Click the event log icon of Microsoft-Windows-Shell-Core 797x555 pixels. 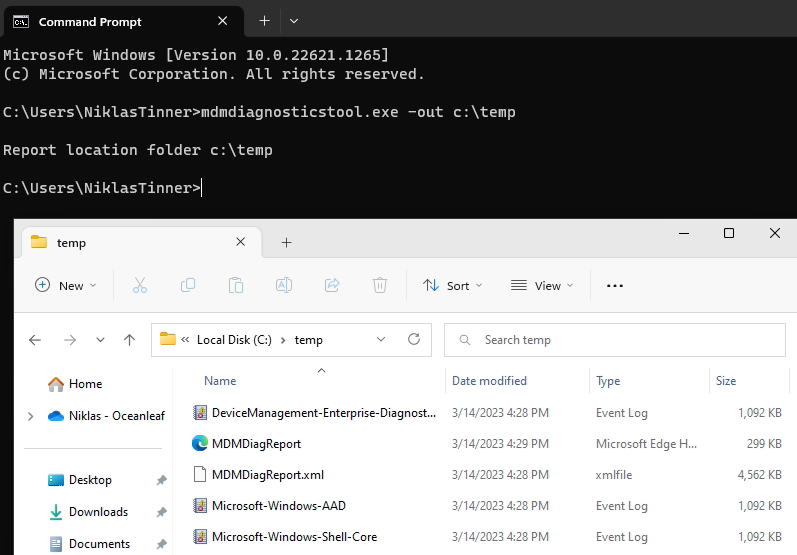click(200, 536)
